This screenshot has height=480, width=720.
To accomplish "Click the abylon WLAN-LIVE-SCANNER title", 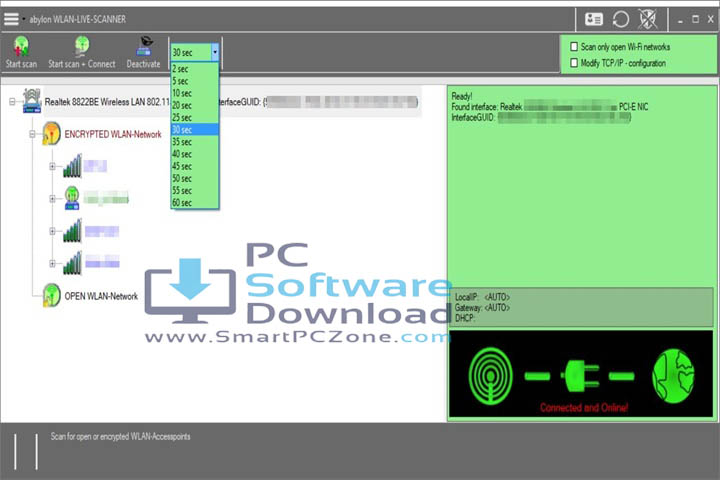I will [x=78, y=19].
